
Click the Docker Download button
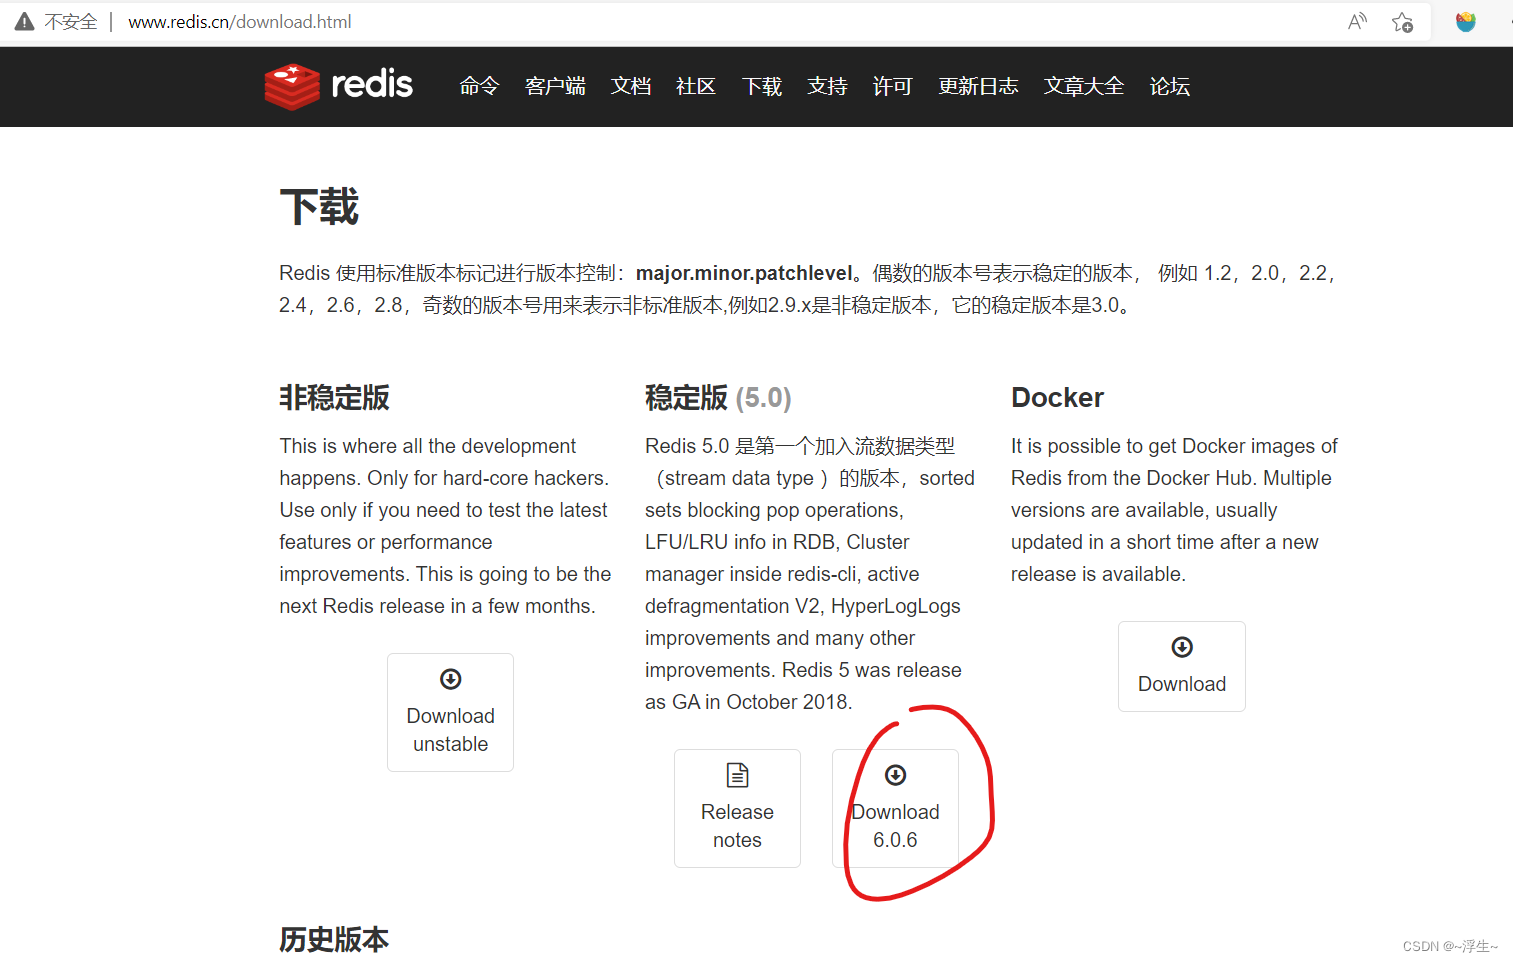click(1182, 666)
